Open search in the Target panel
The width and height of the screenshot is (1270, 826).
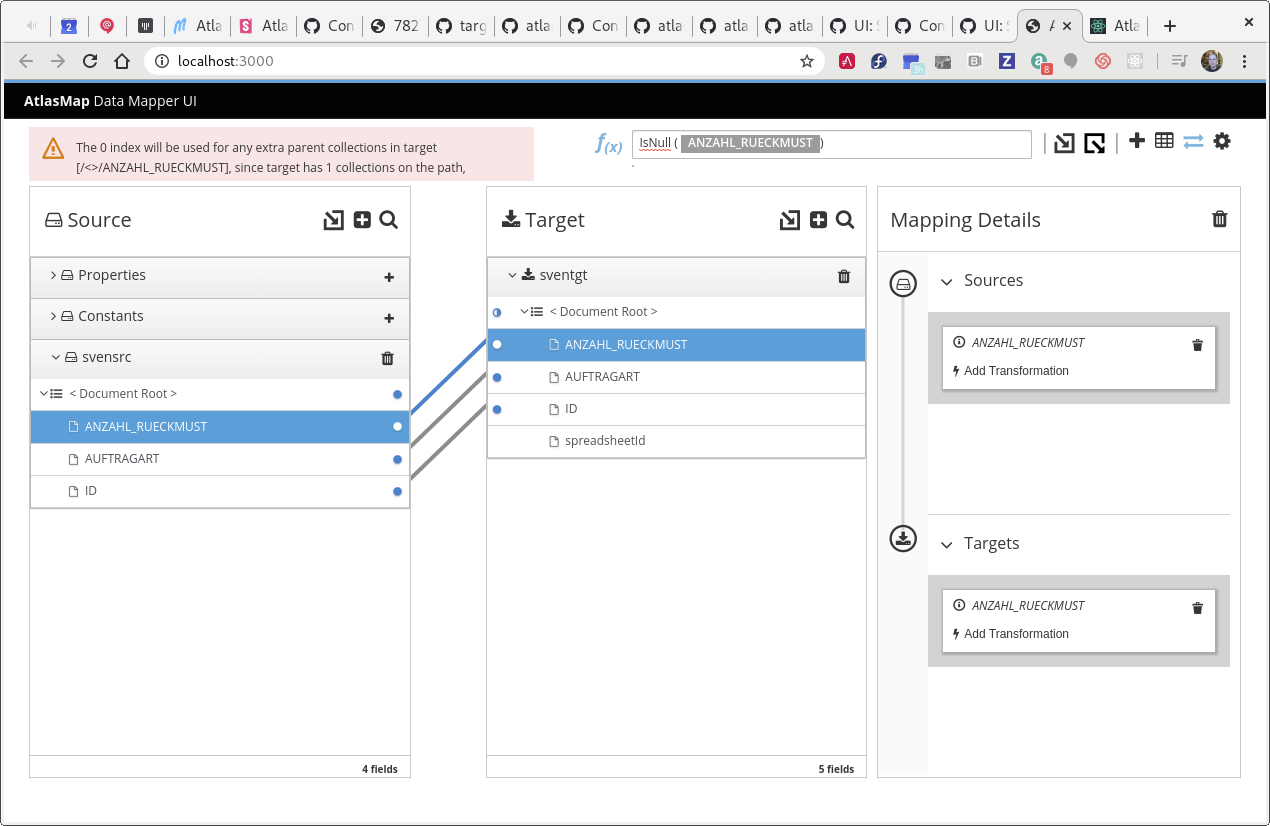[x=845, y=220]
